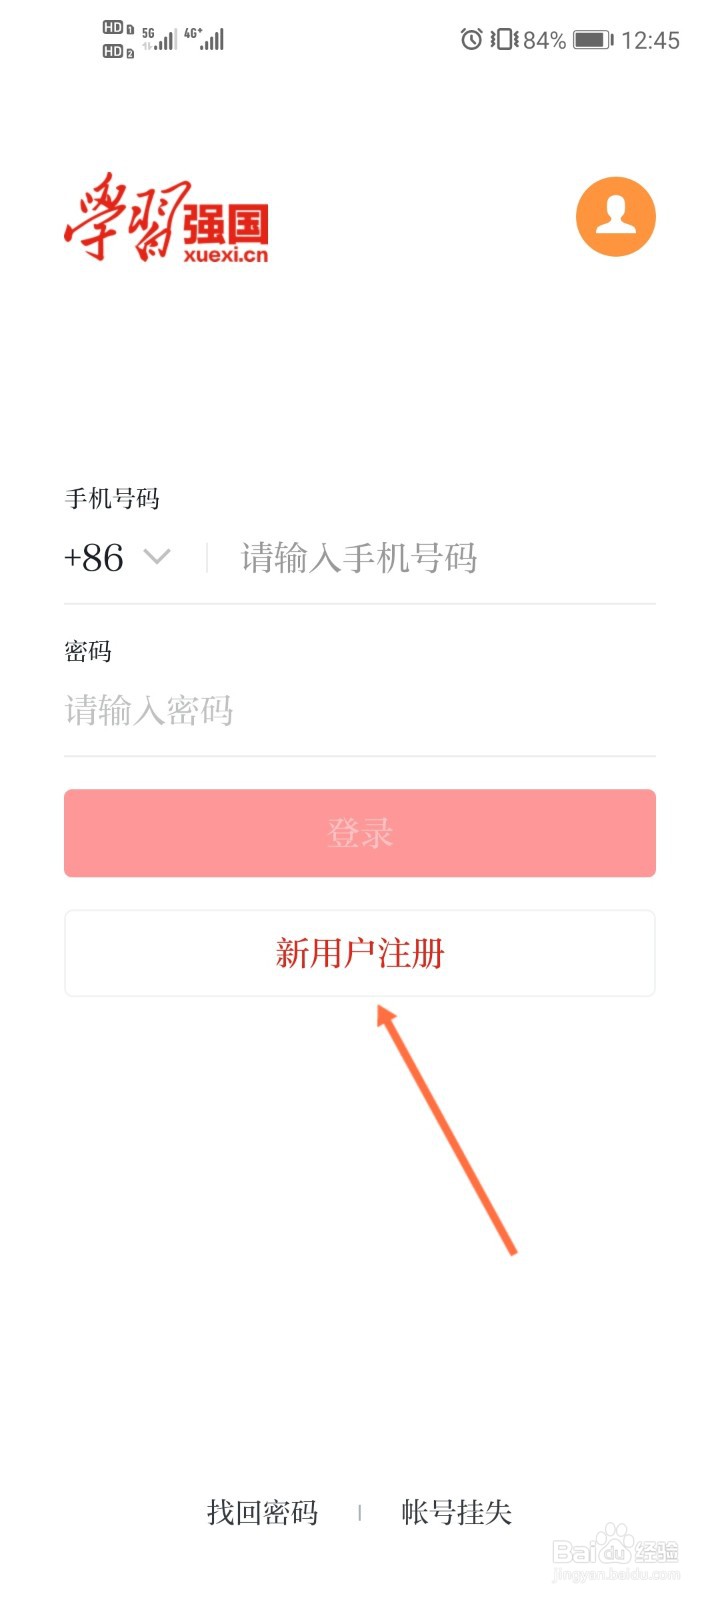Tap the 新用户注册 registration button
This screenshot has width=720, height=1600.
pyautogui.click(x=360, y=953)
